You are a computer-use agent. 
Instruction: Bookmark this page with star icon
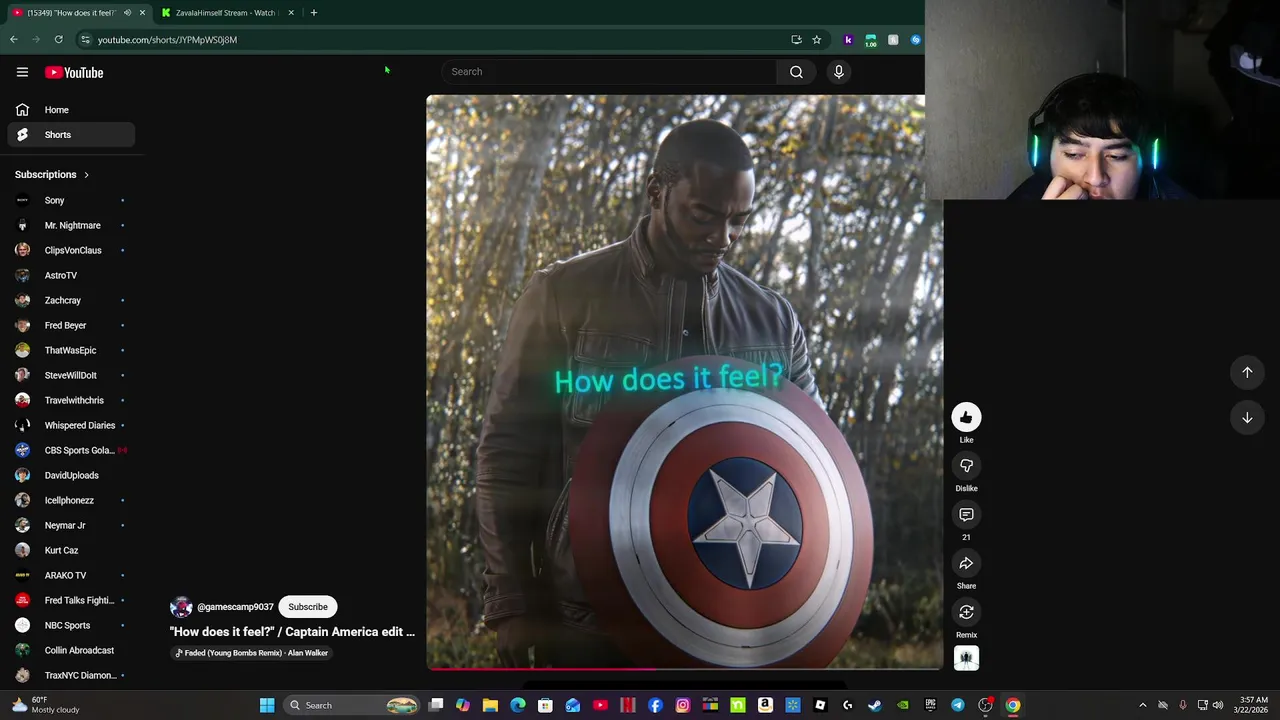pyautogui.click(x=816, y=40)
